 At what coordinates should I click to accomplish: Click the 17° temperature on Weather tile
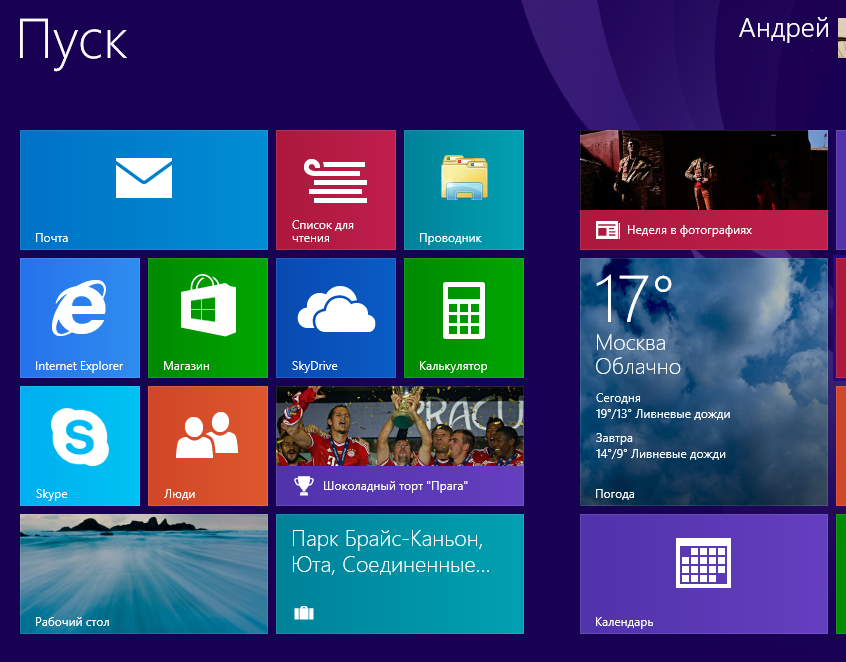point(634,298)
